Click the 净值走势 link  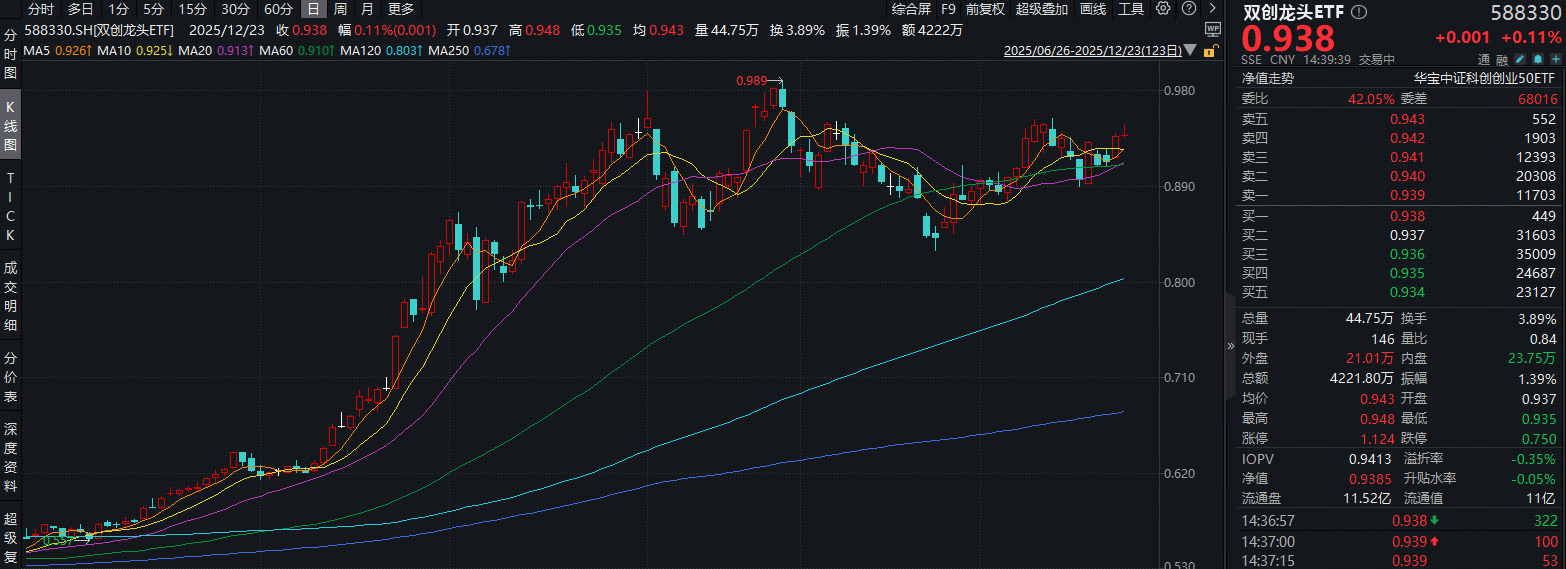coord(1268,78)
